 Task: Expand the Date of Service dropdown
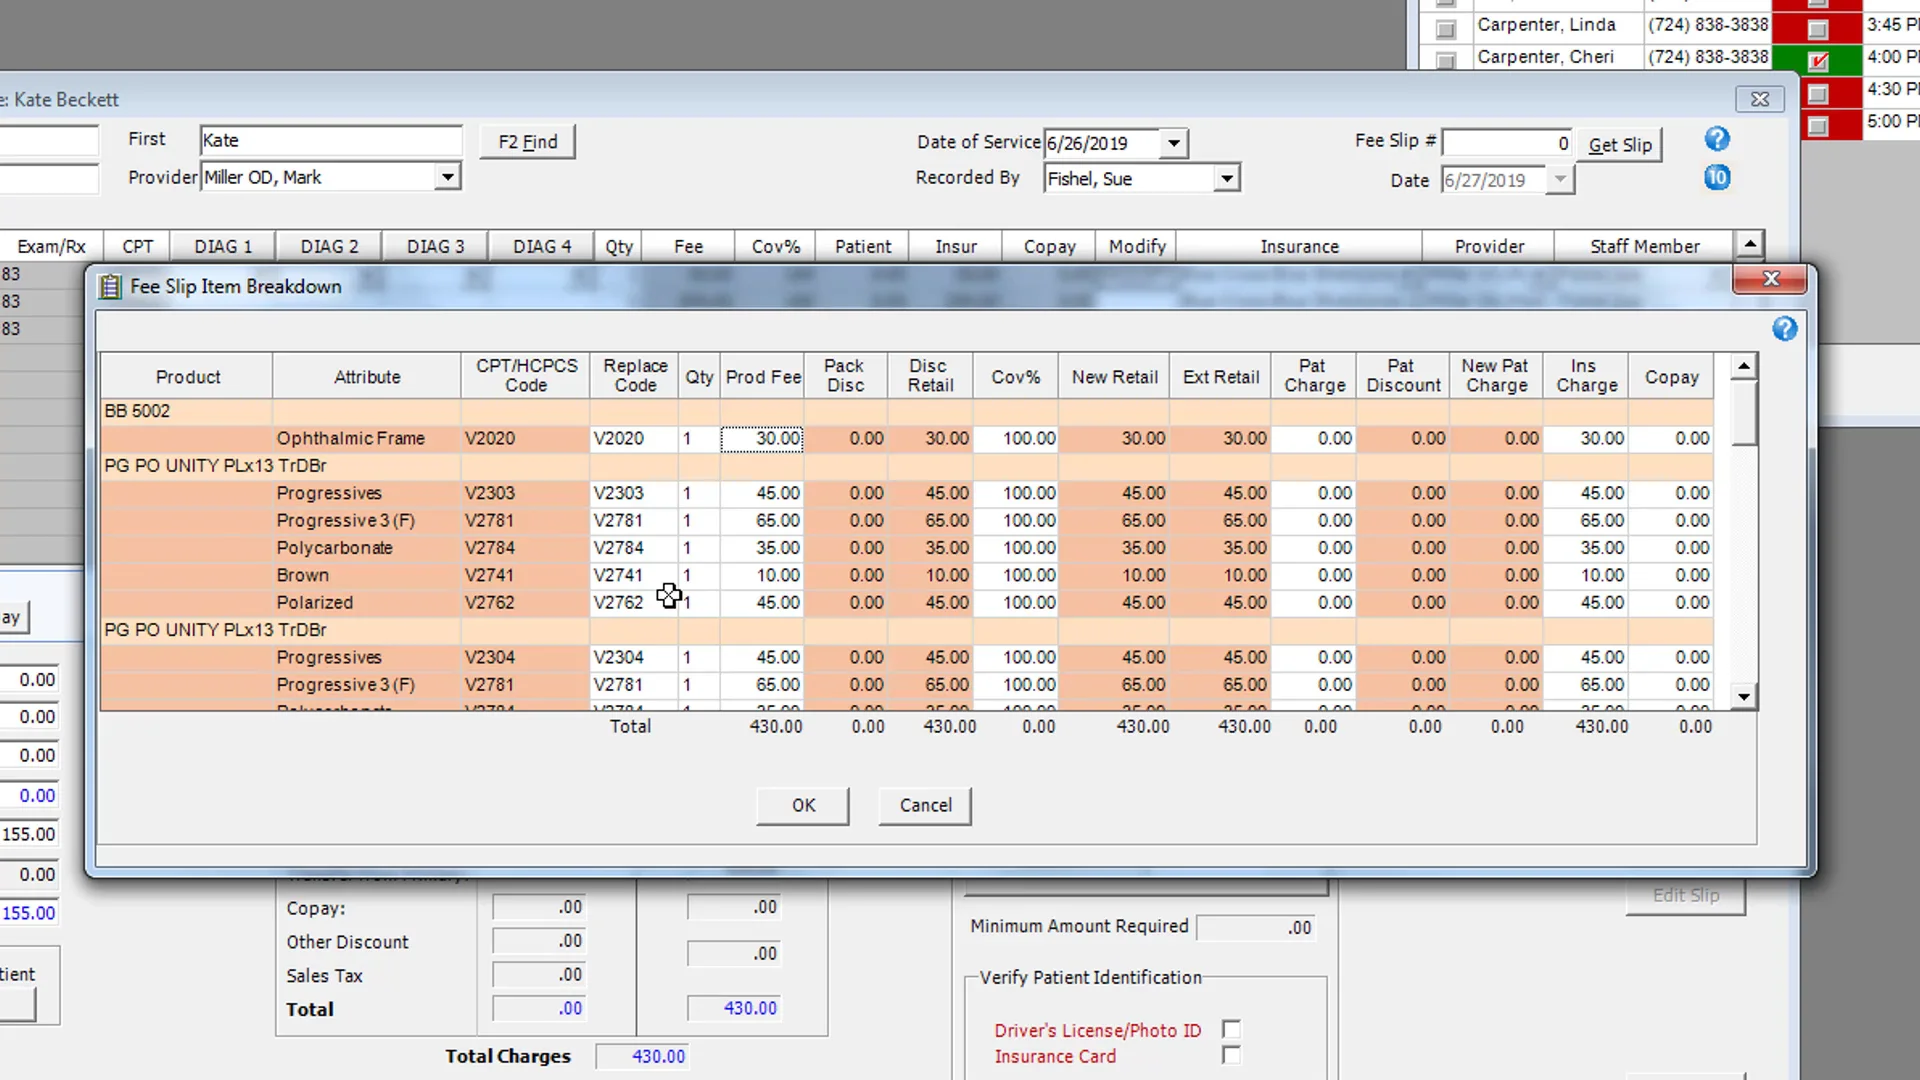pyautogui.click(x=1173, y=143)
